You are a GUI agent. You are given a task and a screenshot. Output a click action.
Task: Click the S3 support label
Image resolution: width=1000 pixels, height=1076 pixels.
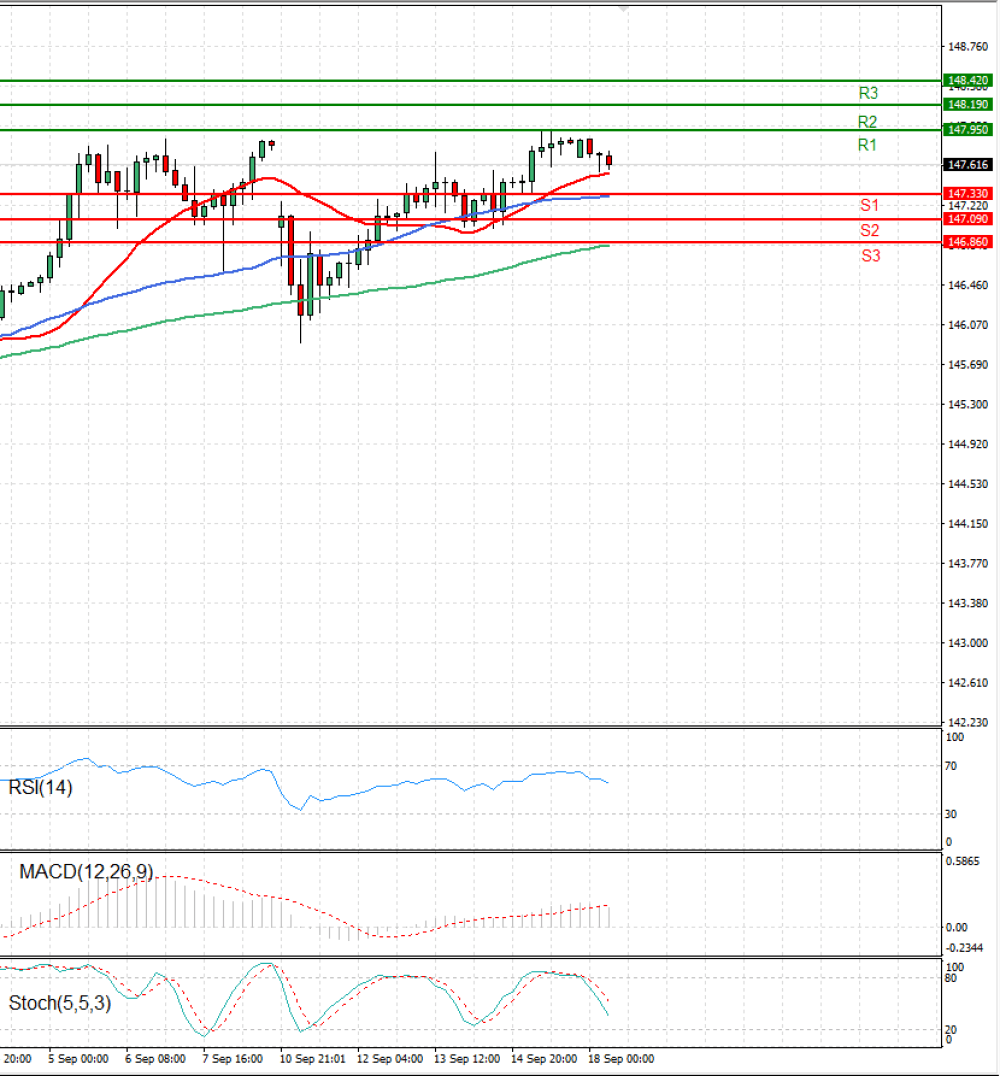click(871, 256)
